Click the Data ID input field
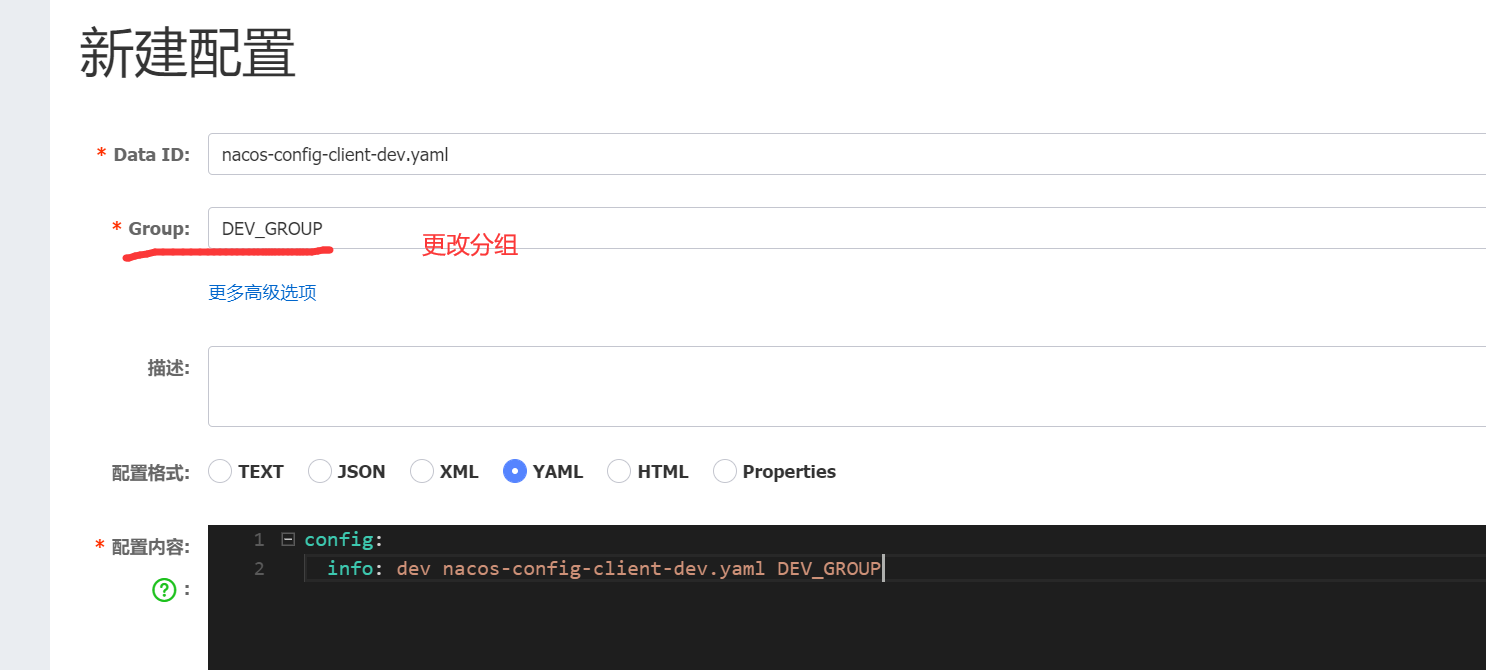1486x670 pixels. coord(847,154)
